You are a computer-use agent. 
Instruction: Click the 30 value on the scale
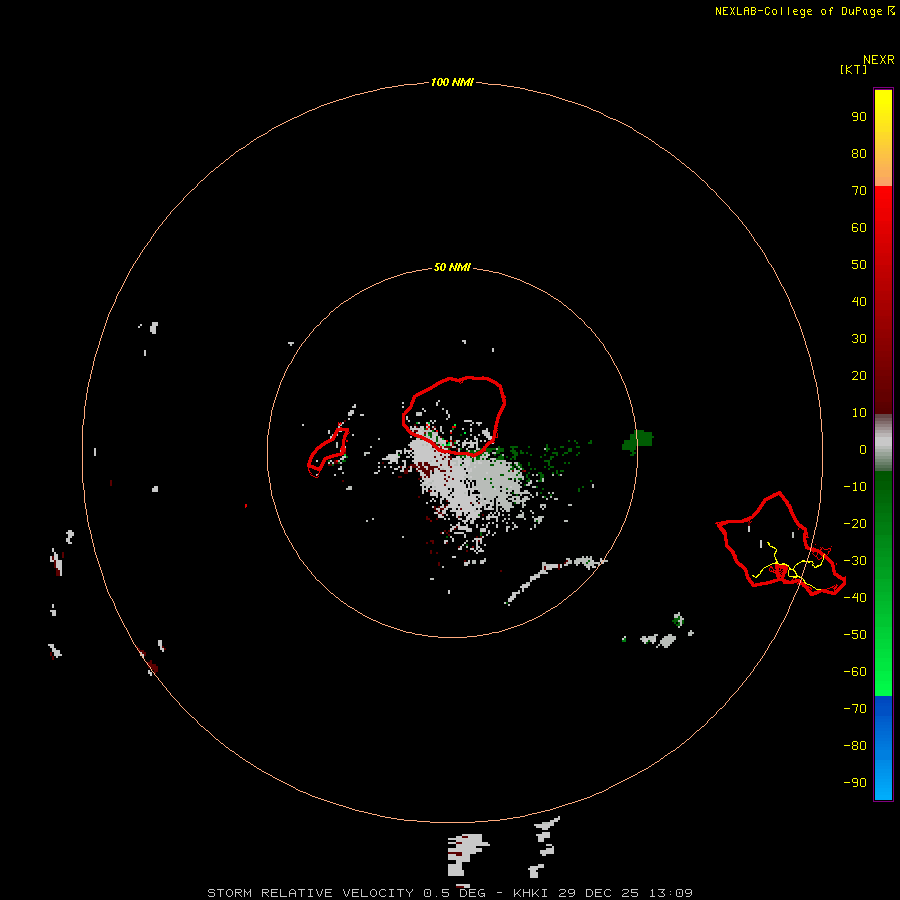(x=859, y=339)
